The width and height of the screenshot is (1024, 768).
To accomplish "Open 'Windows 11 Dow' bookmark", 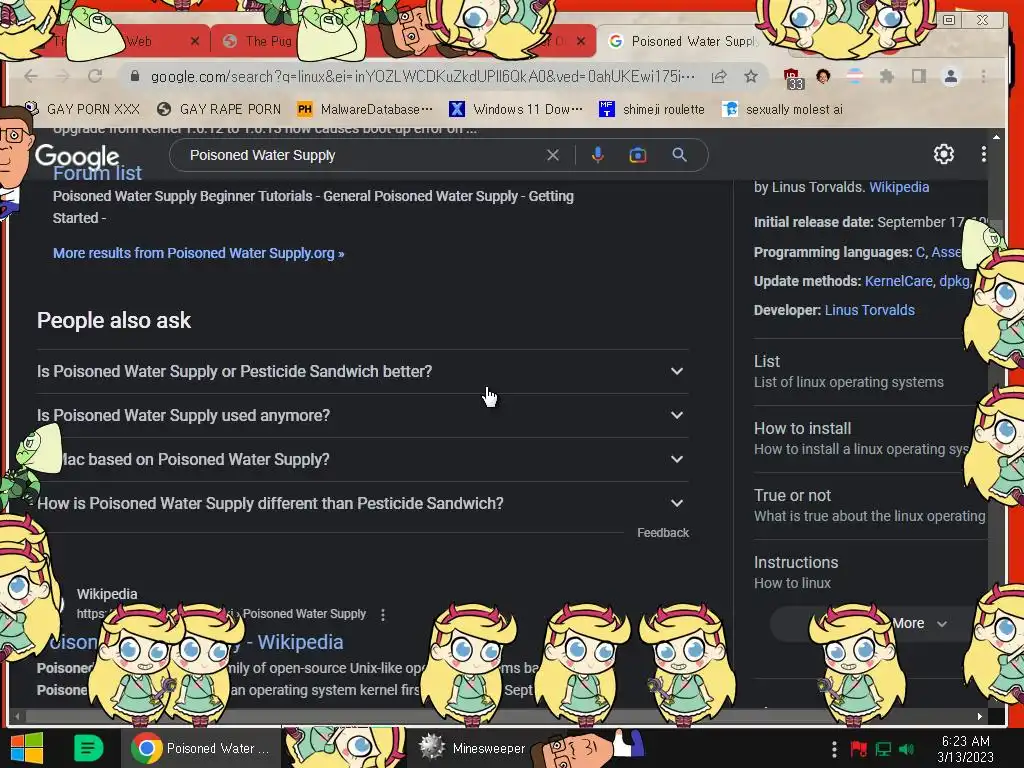I will 516,109.
